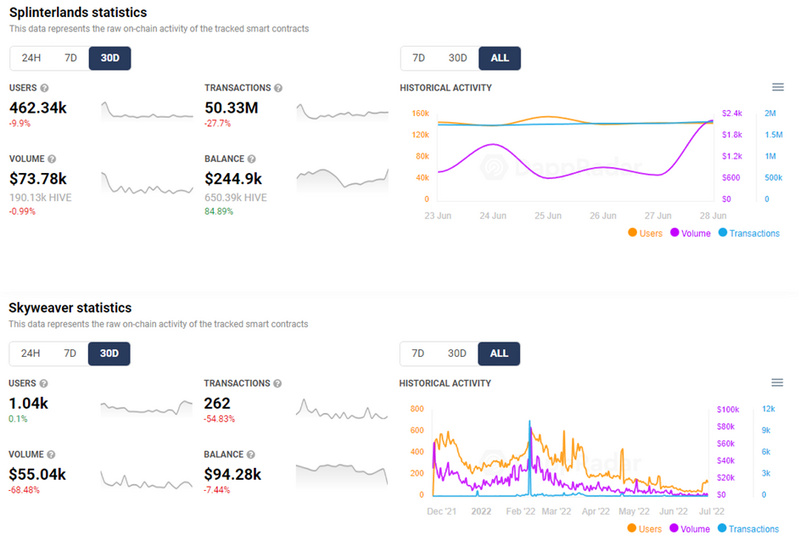800x546 pixels.
Task: Switch Splinterlands chart to 7D
Action: click(419, 58)
